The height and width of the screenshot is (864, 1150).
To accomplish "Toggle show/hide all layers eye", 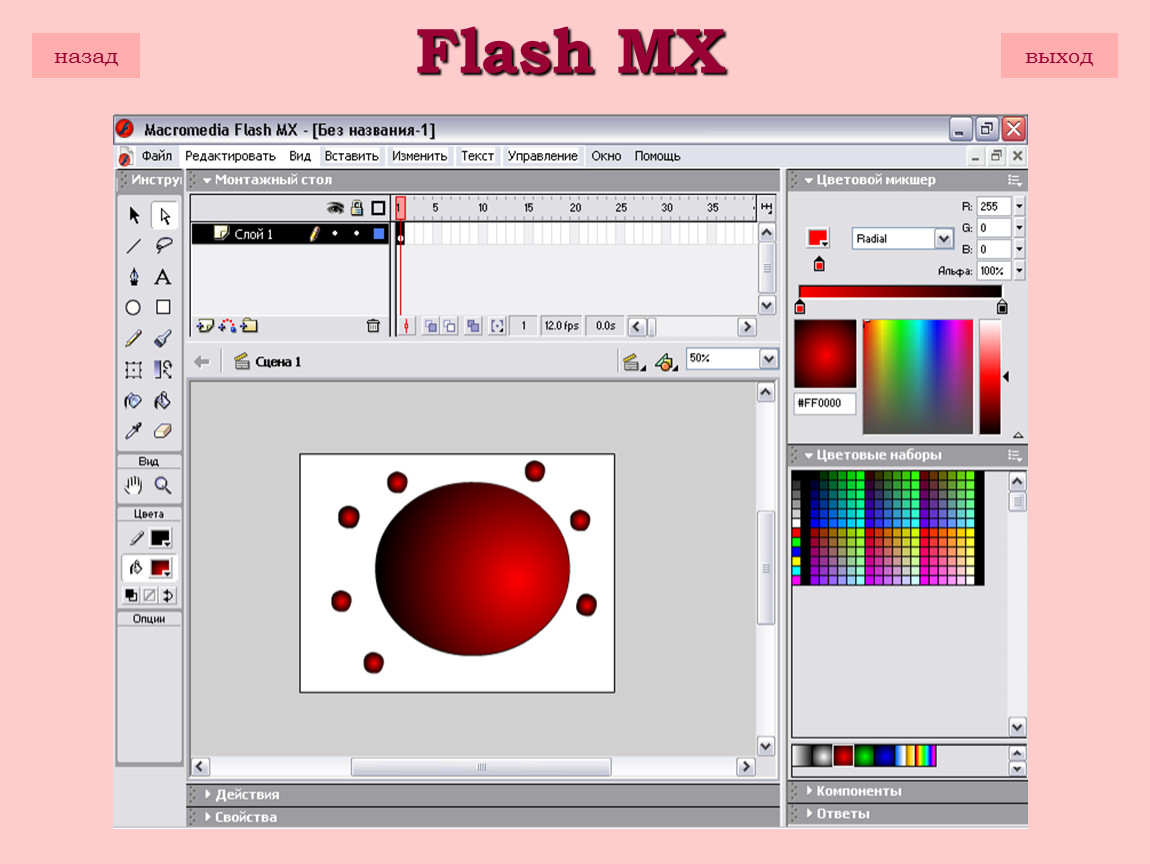I will click(335, 208).
